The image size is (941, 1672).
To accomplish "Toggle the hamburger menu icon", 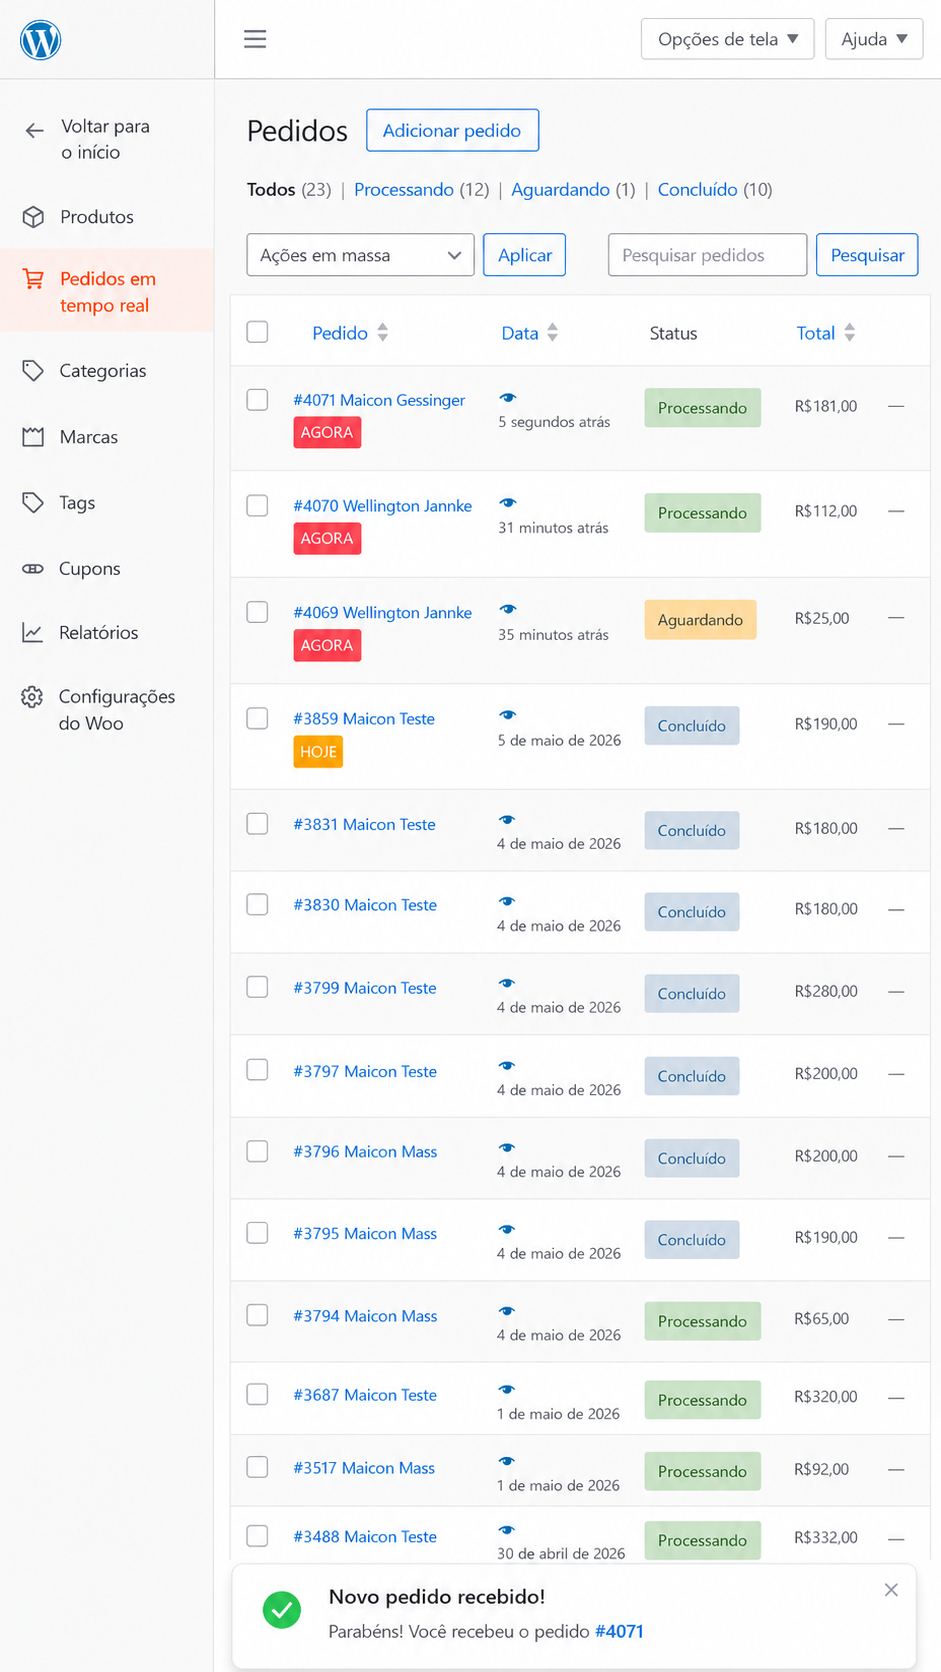I will 255,39.
